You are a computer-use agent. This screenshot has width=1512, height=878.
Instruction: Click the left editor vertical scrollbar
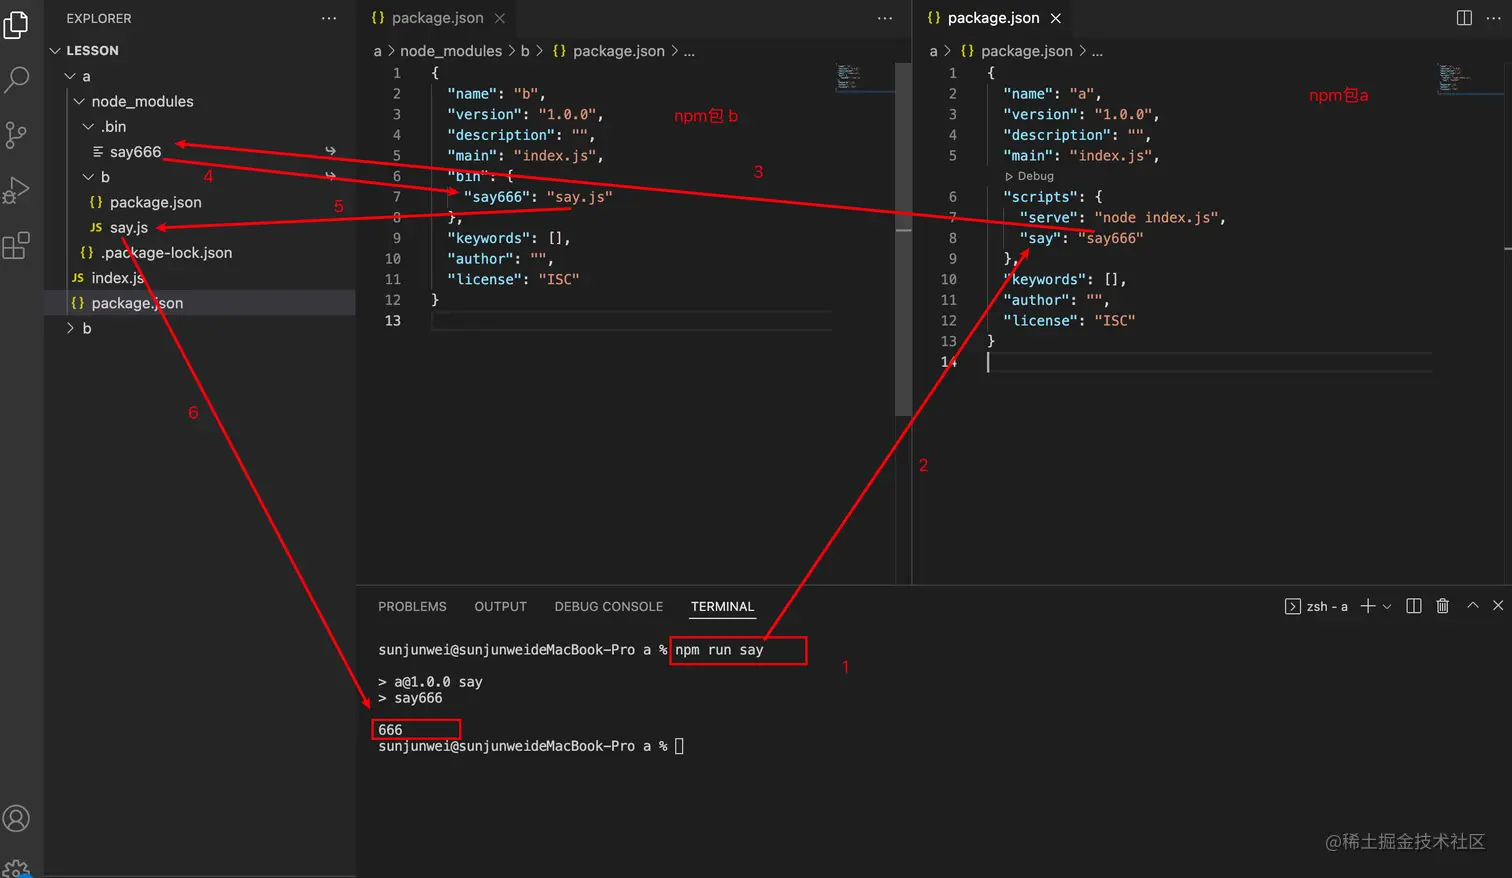tap(903, 240)
